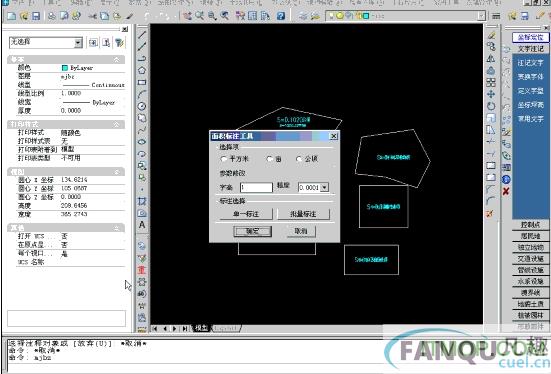
Task: Click the red X delete icon
Action: tap(506, 192)
